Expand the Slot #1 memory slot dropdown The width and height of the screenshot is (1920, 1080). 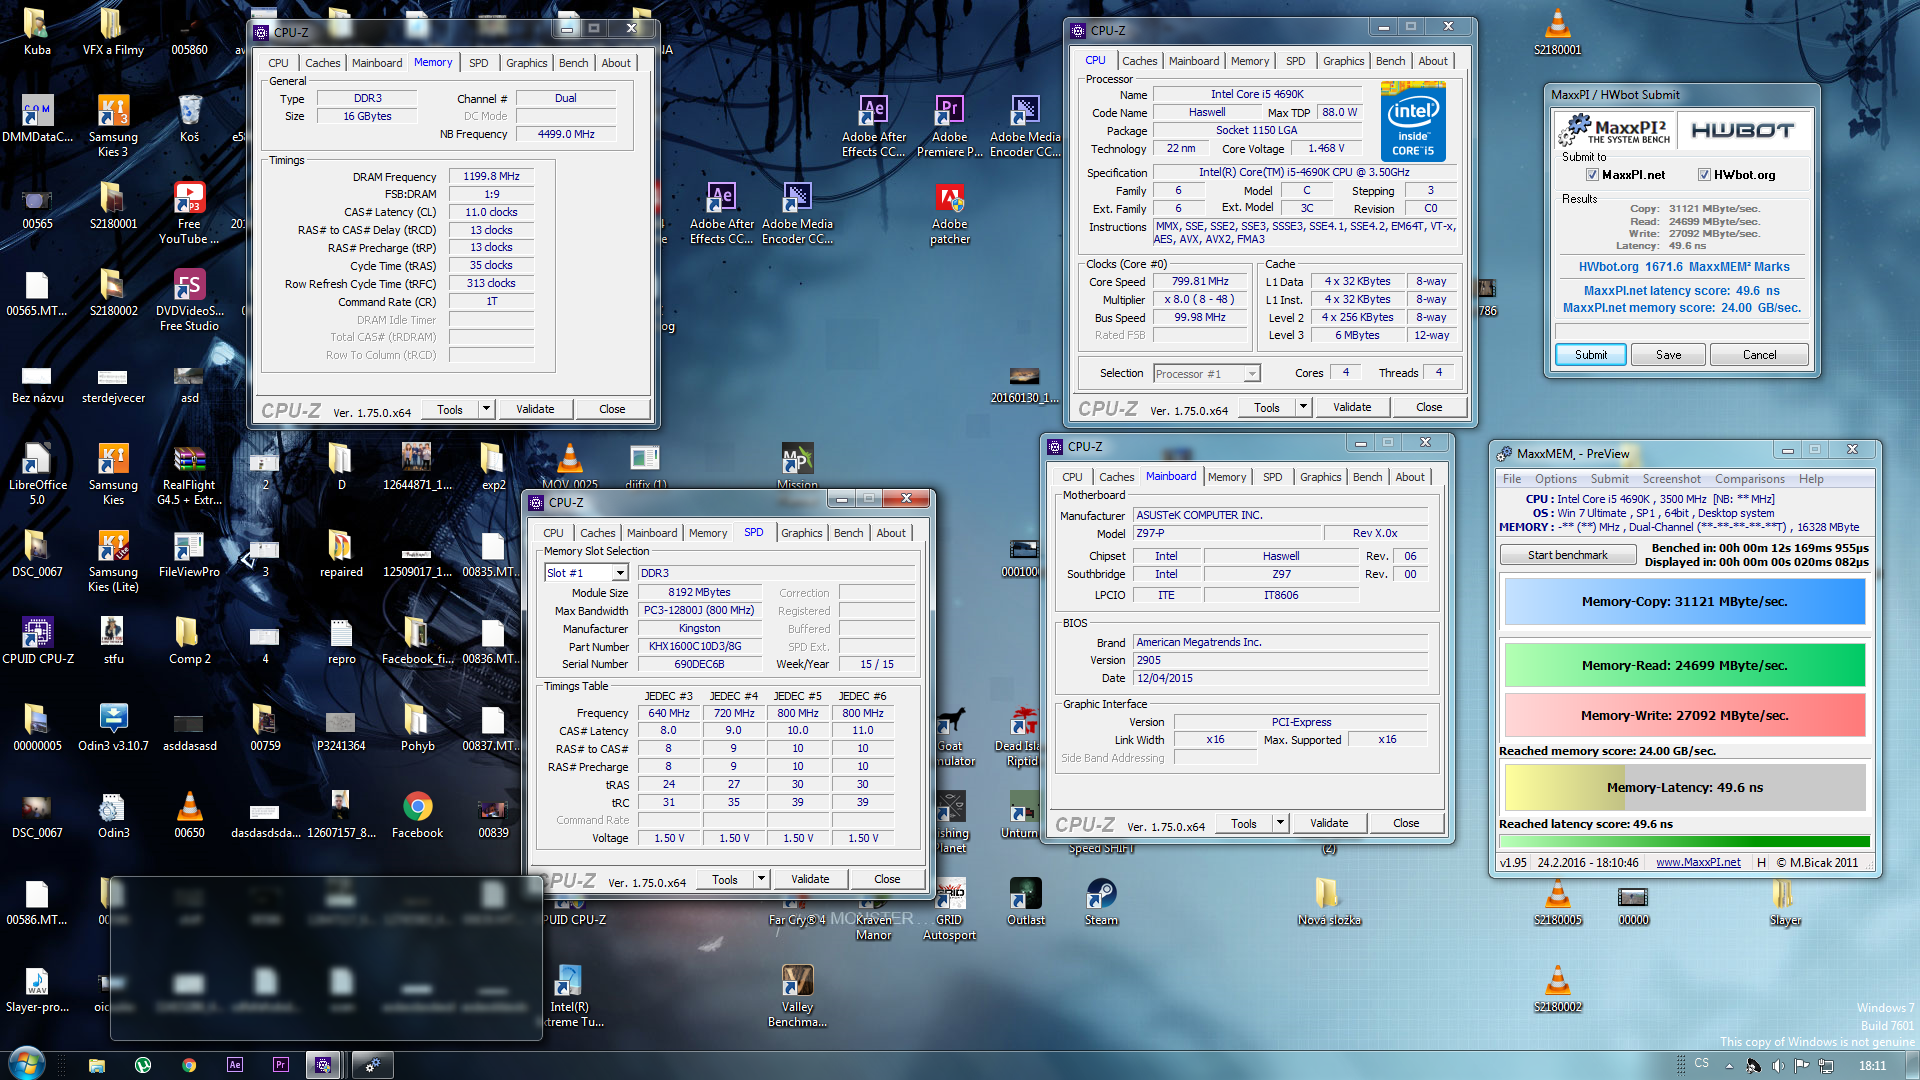click(620, 573)
